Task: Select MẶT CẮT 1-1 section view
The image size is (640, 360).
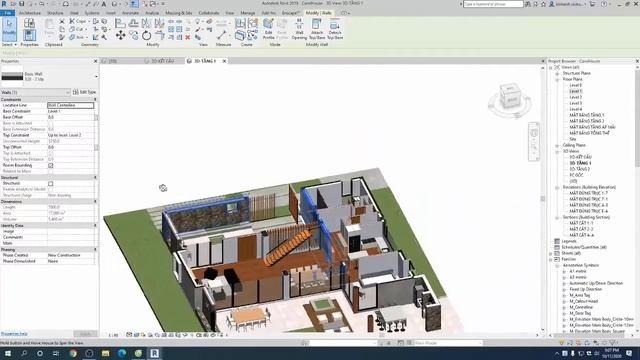Action: (x=581, y=223)
